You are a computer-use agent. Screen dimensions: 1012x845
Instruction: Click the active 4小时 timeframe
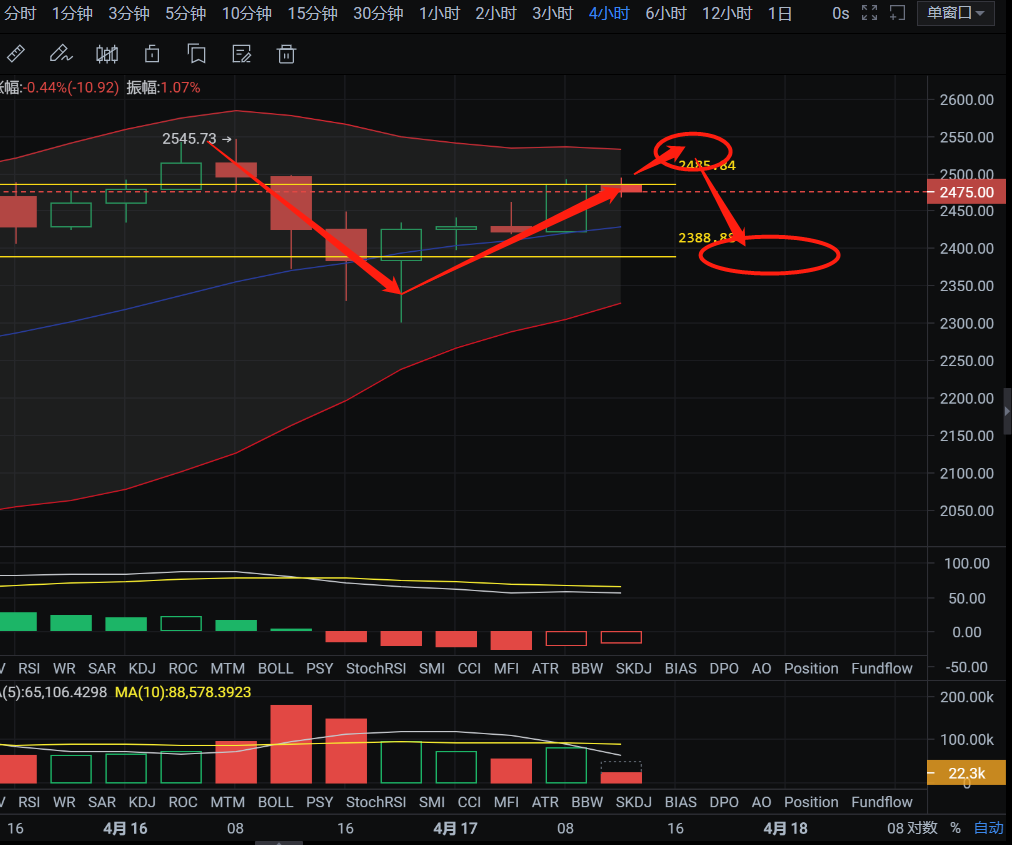[x=609, y=14]
